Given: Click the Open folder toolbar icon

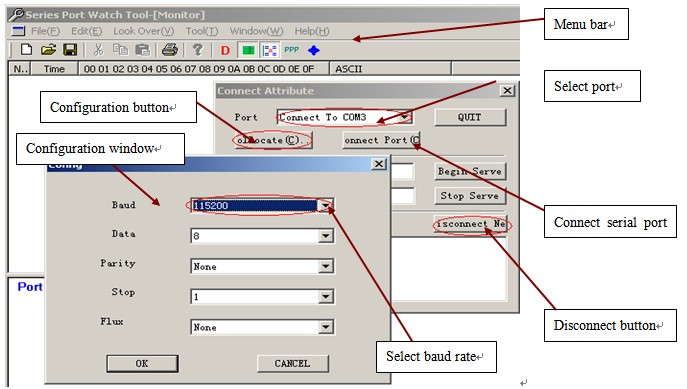Looking at the screenshot, I should (48, 50).
